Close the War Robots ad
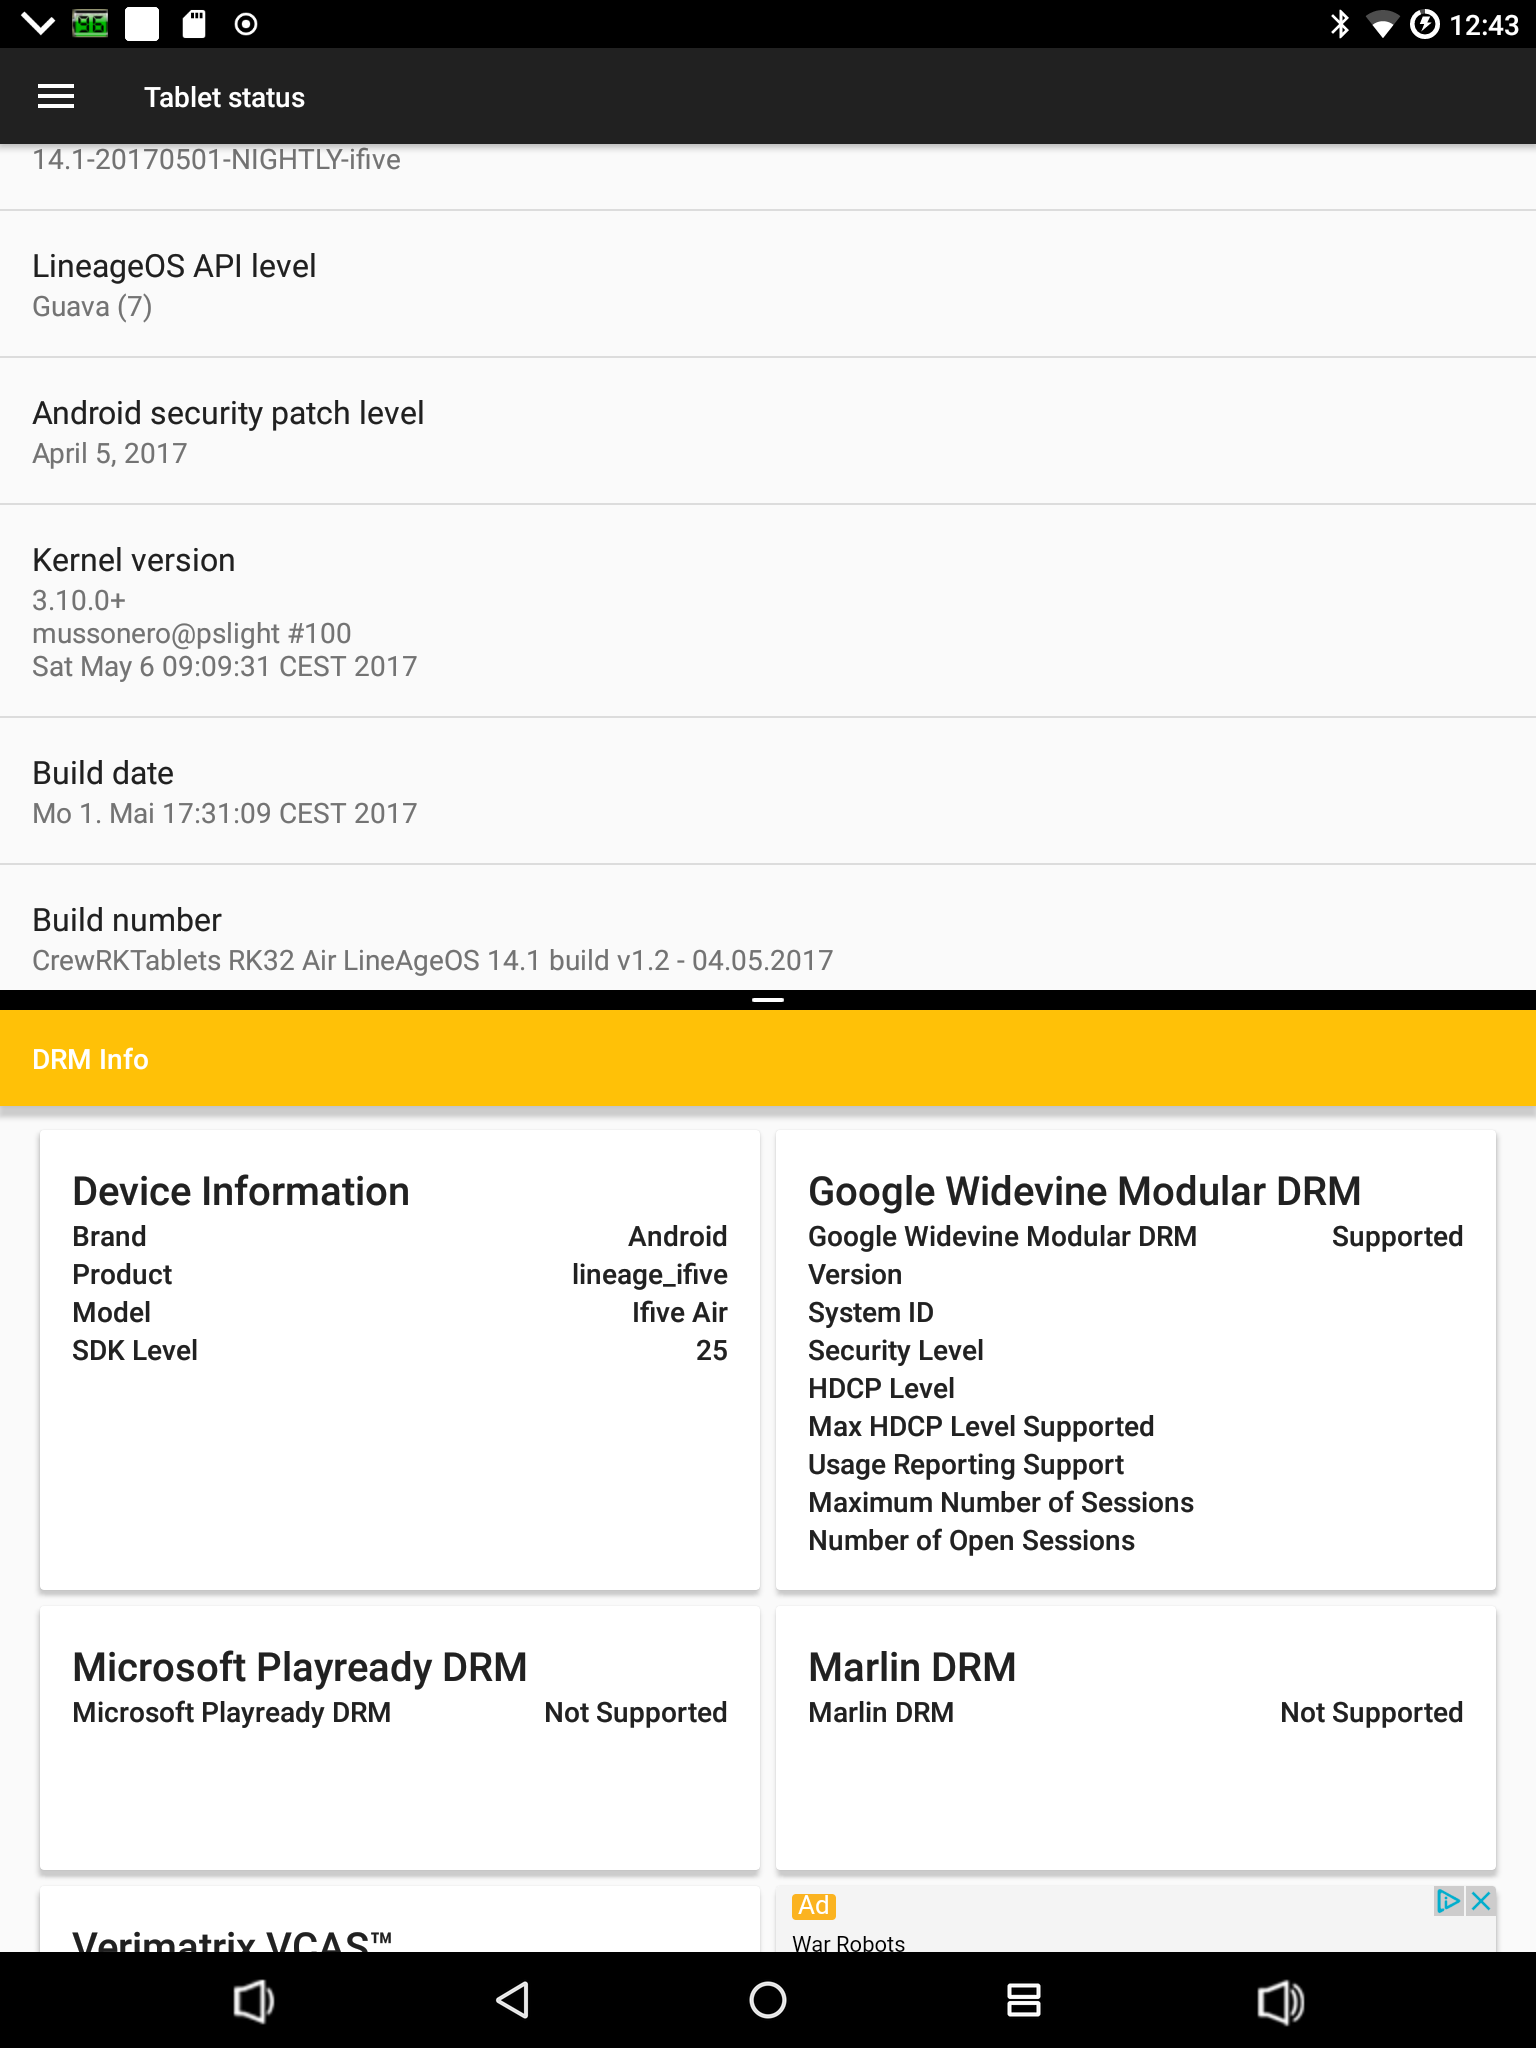The height and width of the screenshot is (2048, 1536). tap(1481, 1901)
